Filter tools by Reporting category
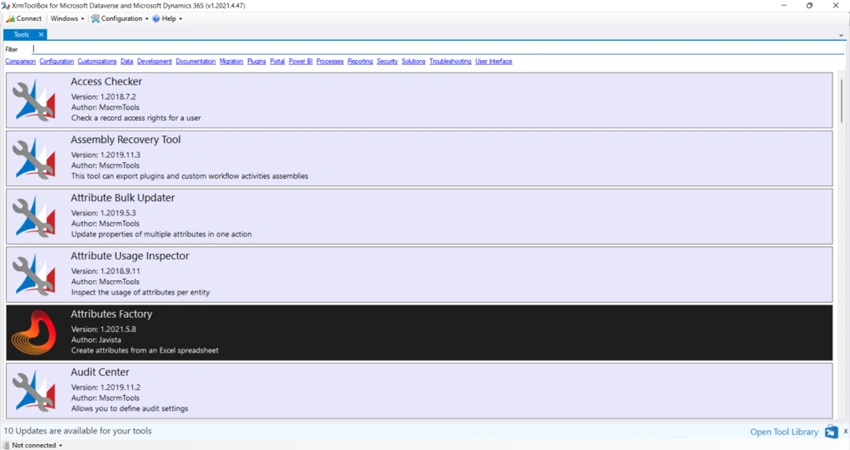The width and height of the screenshot is (850, 450). (360, 61)
